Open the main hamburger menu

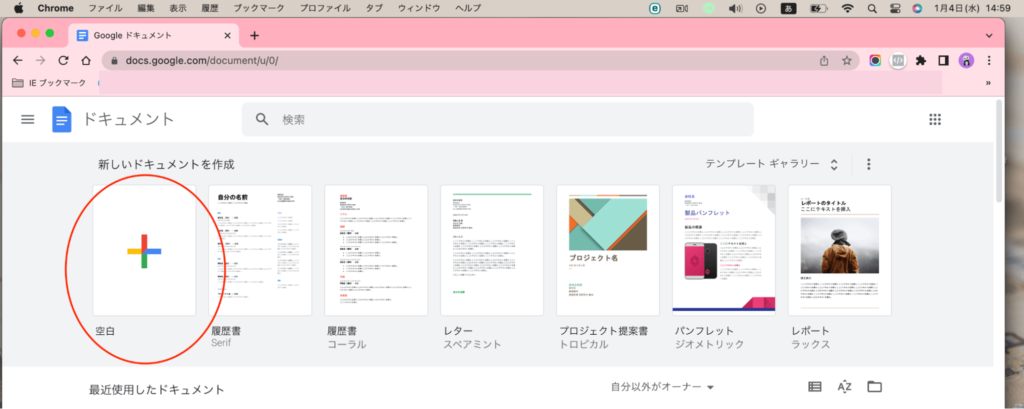(27, 119)
